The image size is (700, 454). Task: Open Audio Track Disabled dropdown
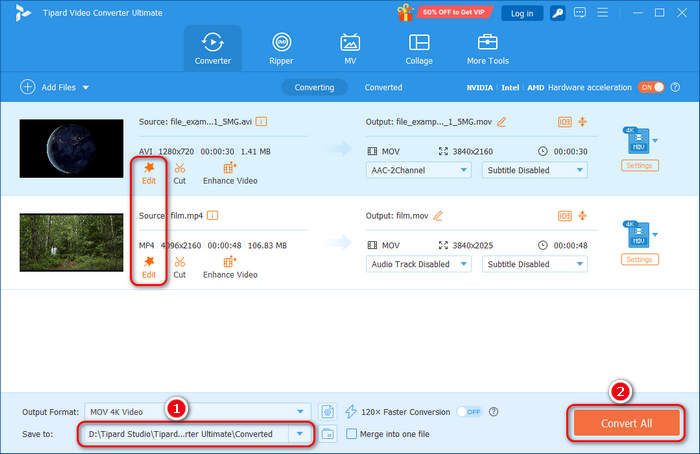point(418,264)
